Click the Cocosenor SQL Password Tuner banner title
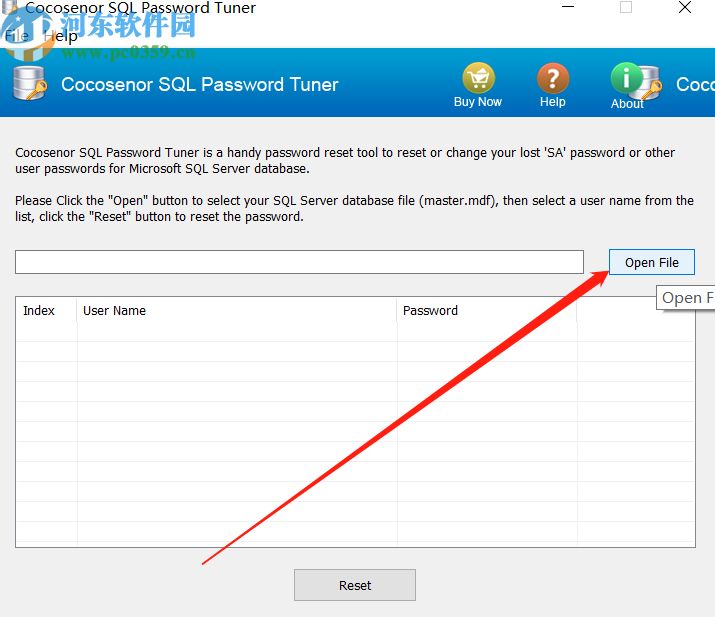 point(200,84)
